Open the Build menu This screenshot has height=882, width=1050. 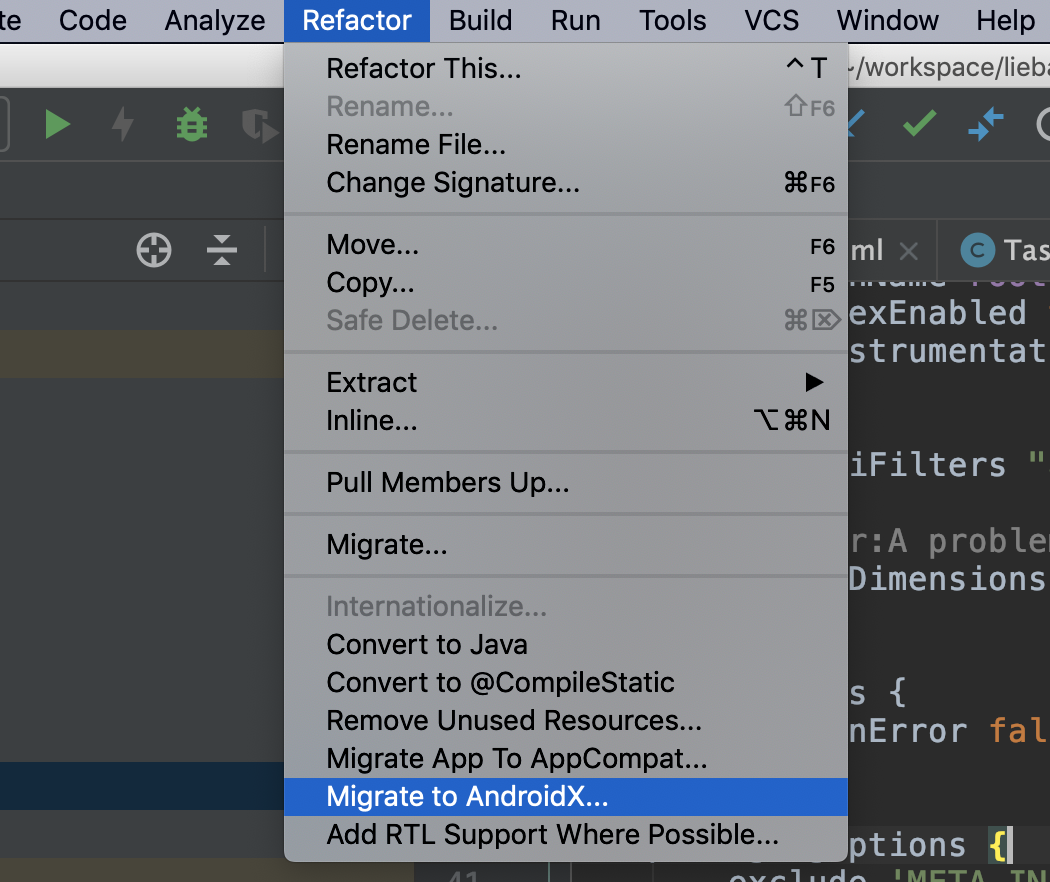(480, 21)
